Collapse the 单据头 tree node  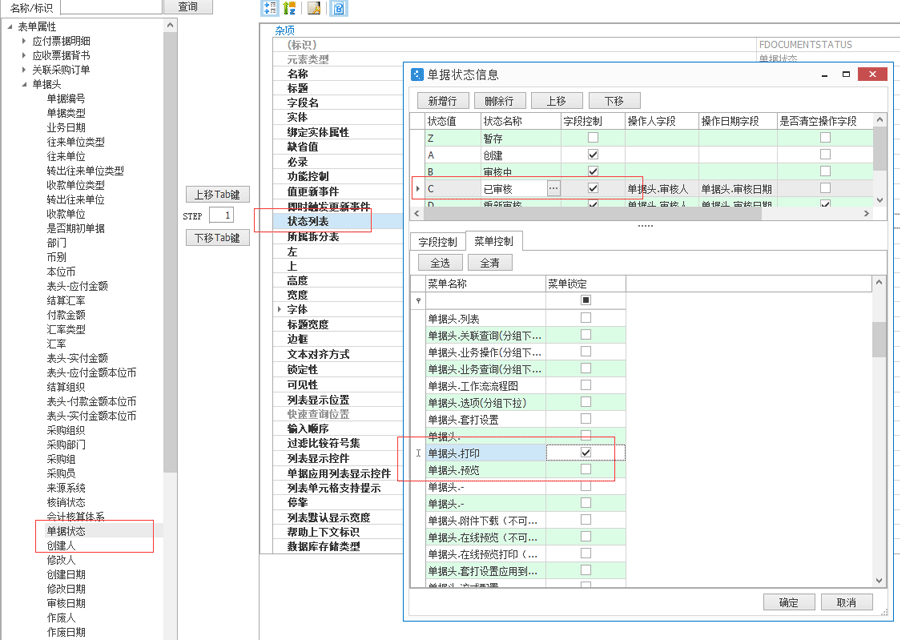[24, 84]
